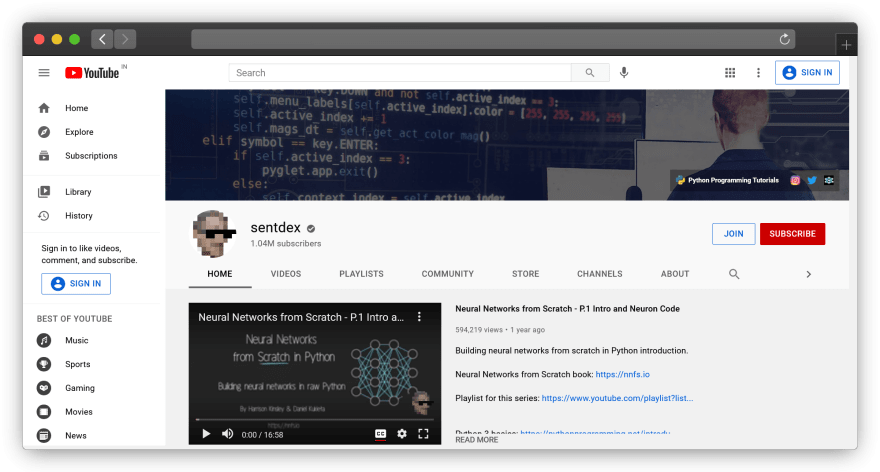Viewport: 880px width, 472px height.
Task: Click the JOIN button
Action: [734, 234]
